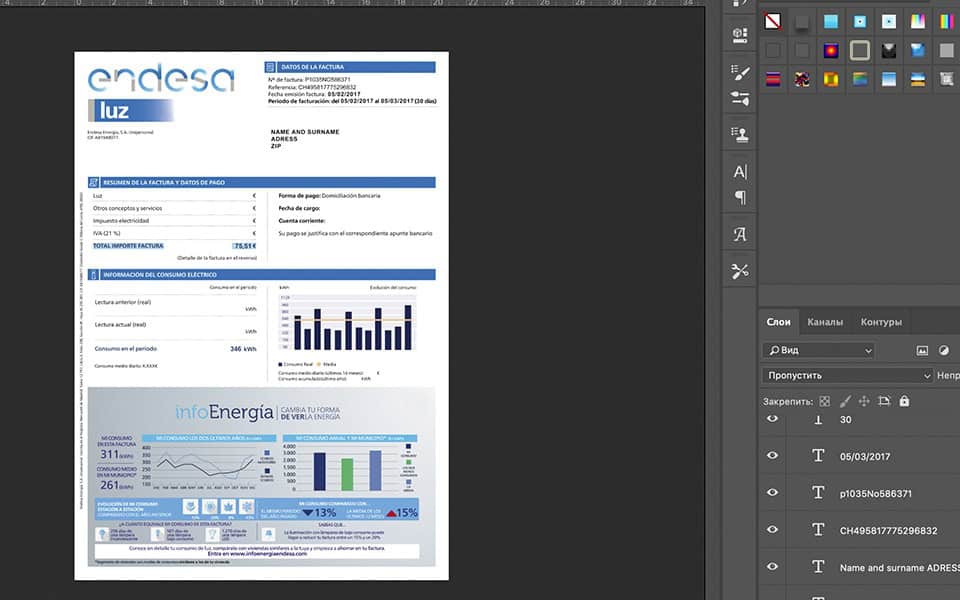This screenshot has height=600, width=960.
Task: Select layer name '30'
Action: tap(846, 420)
